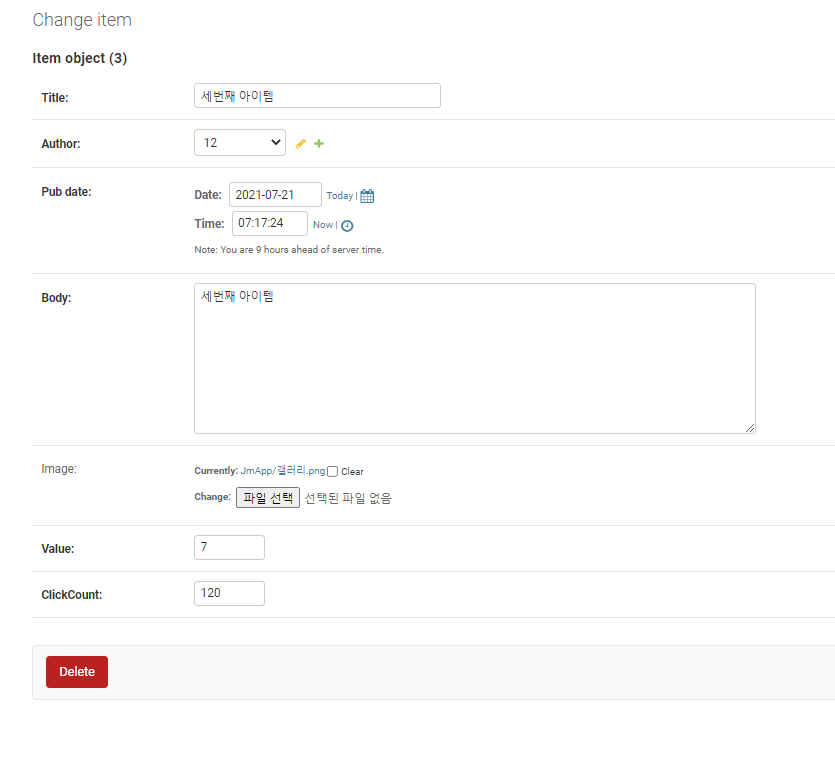Viewport: 835px width, 768px height.
Task: Click the pencil icon to edit selected author
Action: tap(300, 143)
